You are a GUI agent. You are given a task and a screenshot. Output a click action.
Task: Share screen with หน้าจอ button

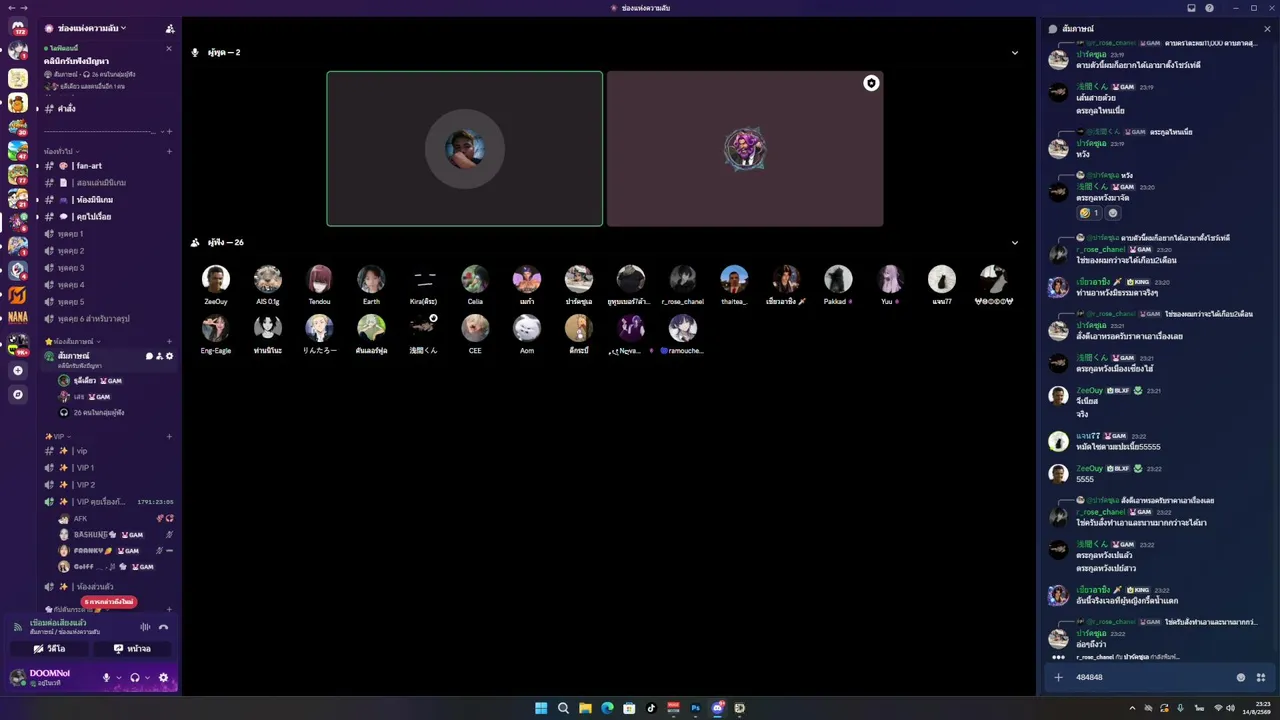click(x=132, y=649)
